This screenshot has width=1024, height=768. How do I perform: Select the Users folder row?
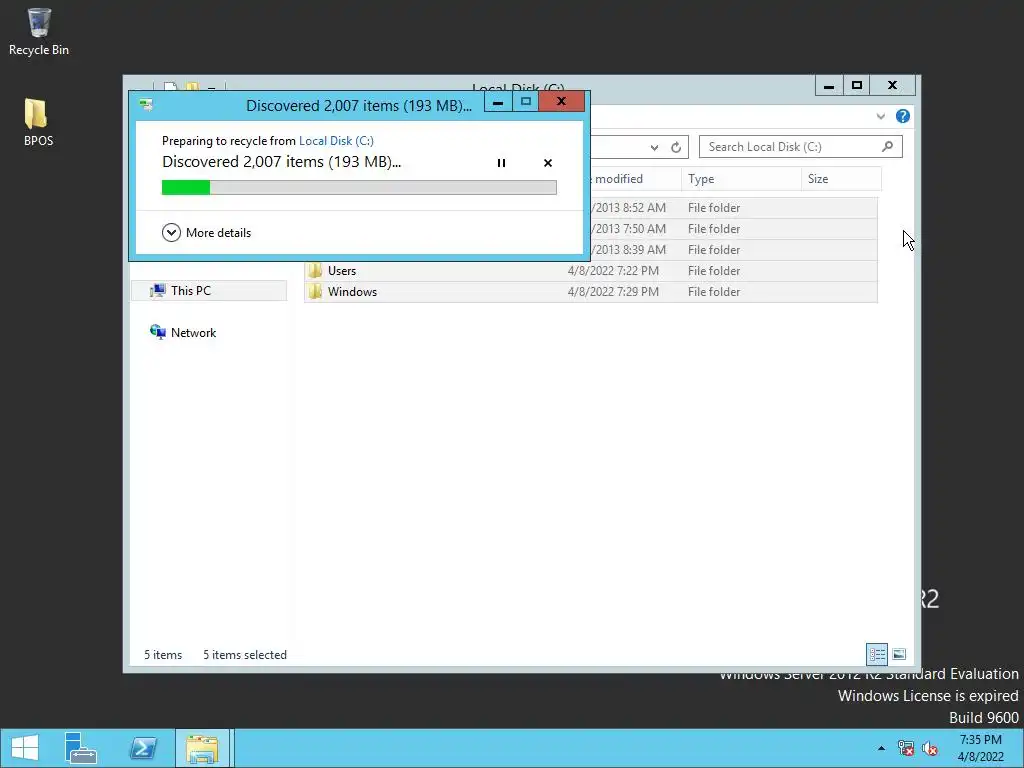point(590,271)
